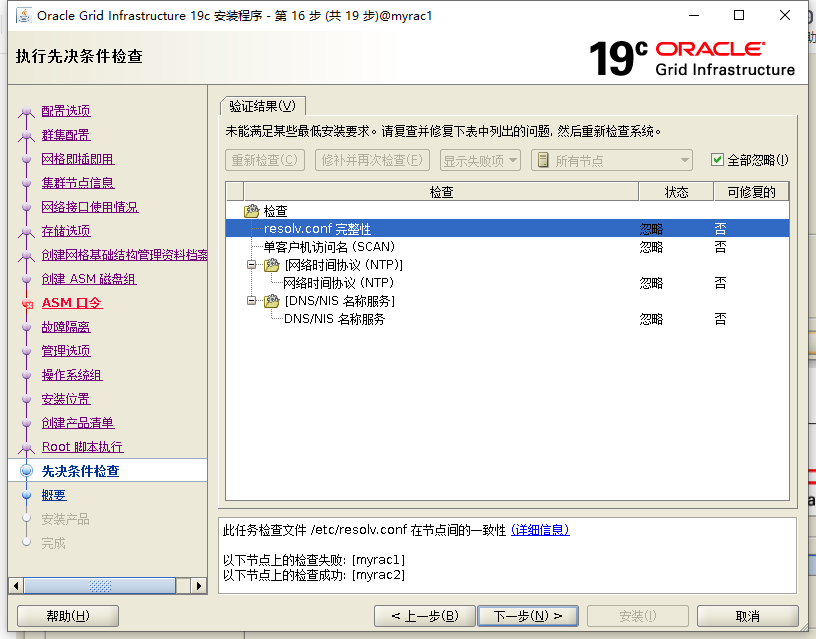This screenshot has width=816, height=639.
Task: Go to 集群节点信息 step
Action: (78, 183)
